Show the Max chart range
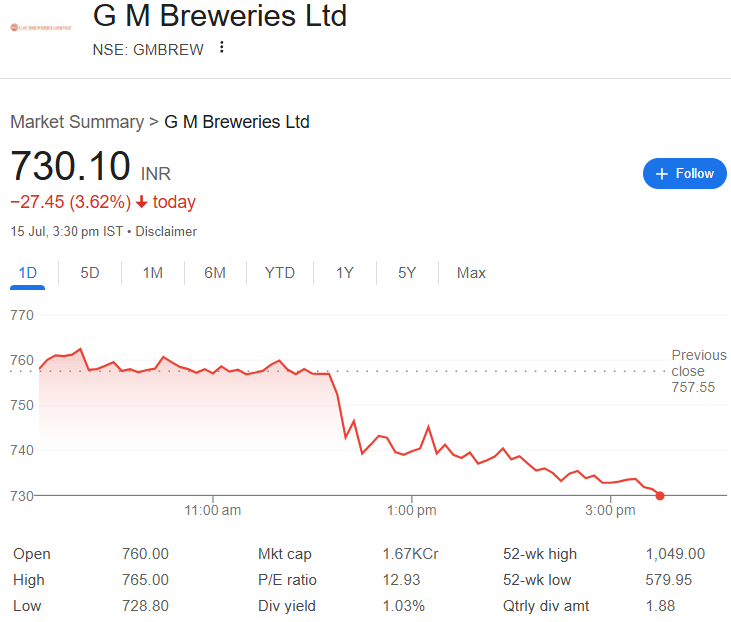The height and width of the screenshot is (622, 731). (x=471, y=273)
